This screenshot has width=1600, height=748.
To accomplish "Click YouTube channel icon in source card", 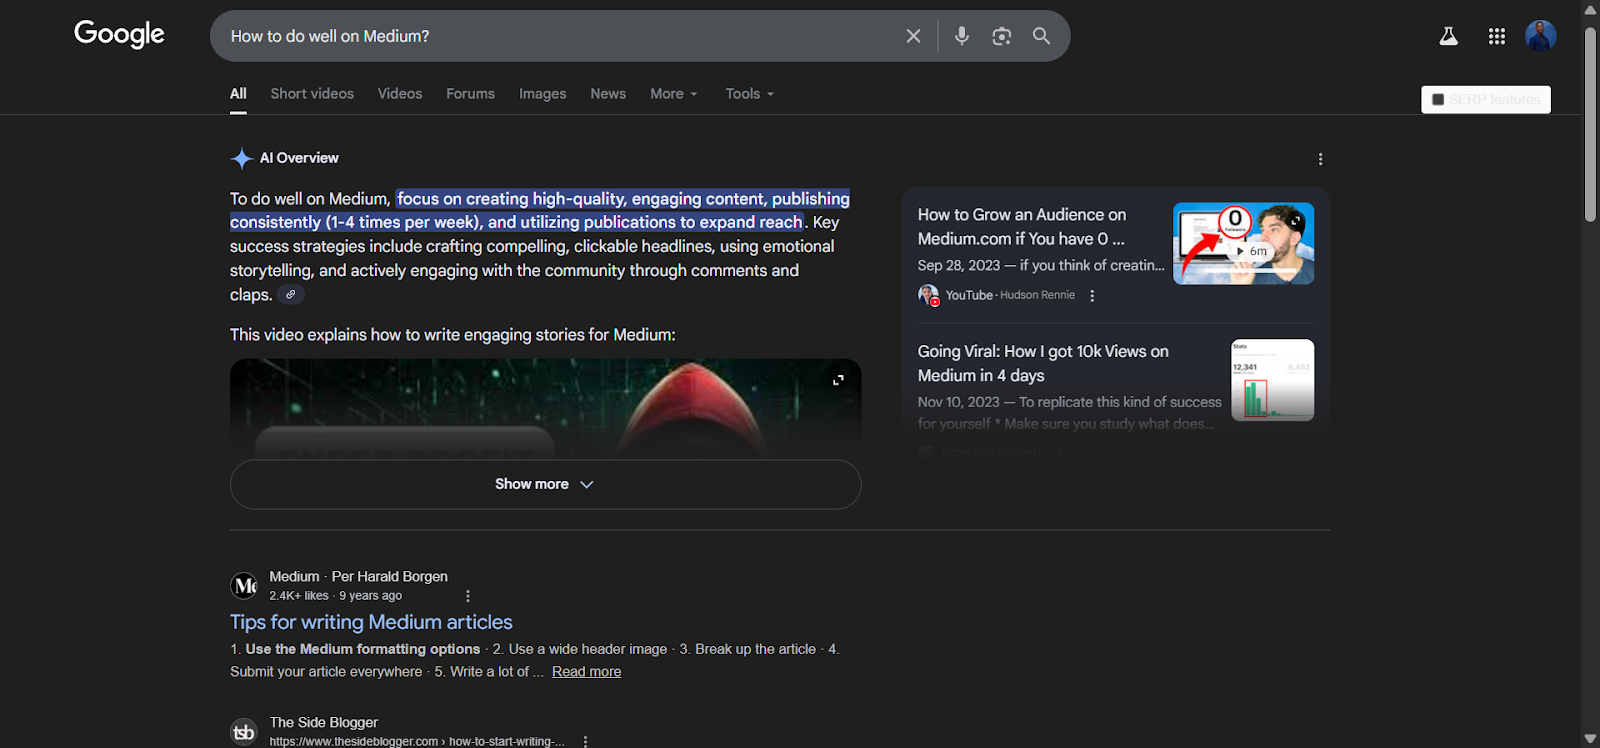I will [x=928, y=295].
